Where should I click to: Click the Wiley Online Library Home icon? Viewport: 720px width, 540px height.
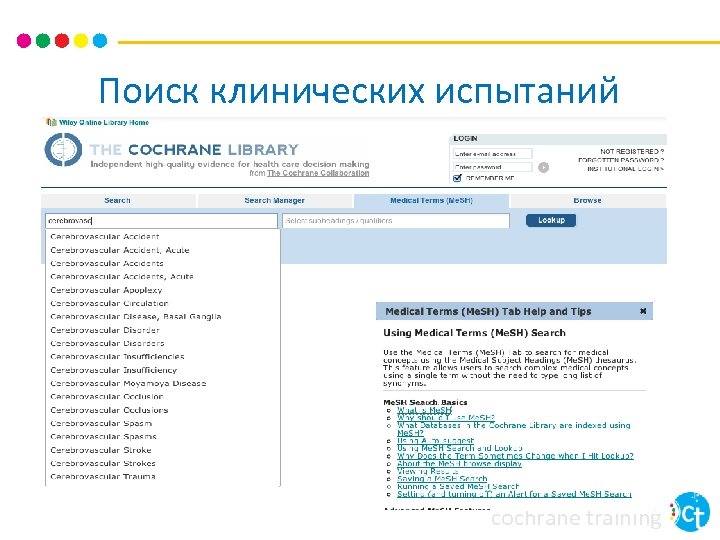(x=51, y=122)
